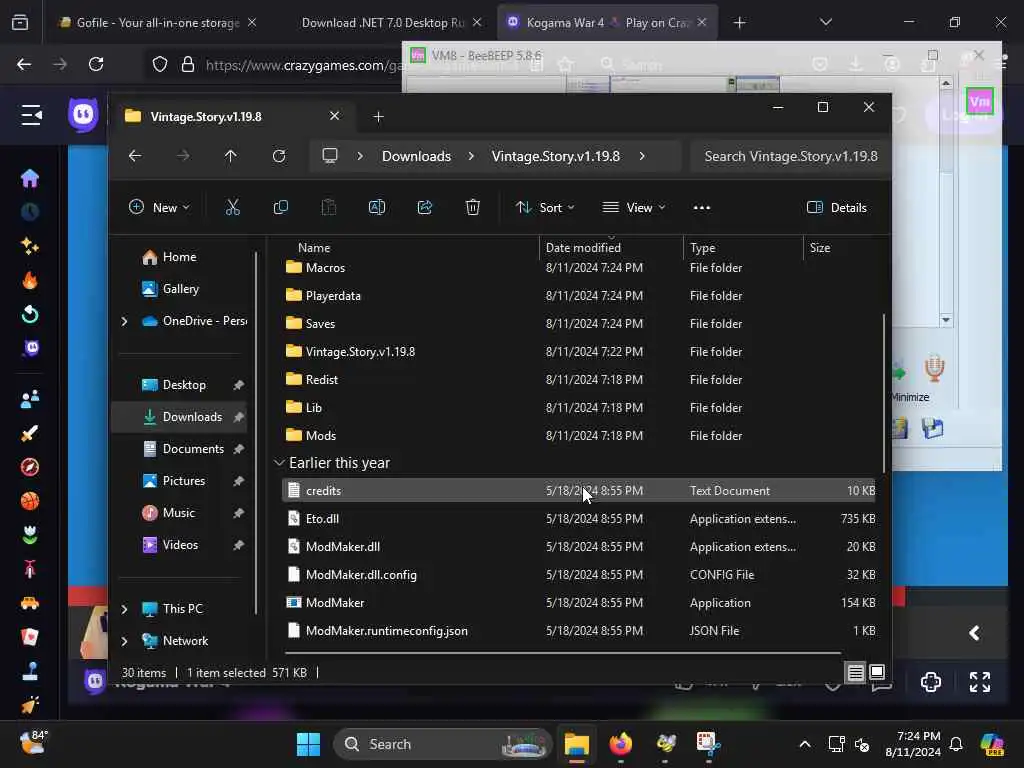Switch to large thumbnails view layout button
The image size is (1024, 768).
pyautogui.click(x=877, y=672)
